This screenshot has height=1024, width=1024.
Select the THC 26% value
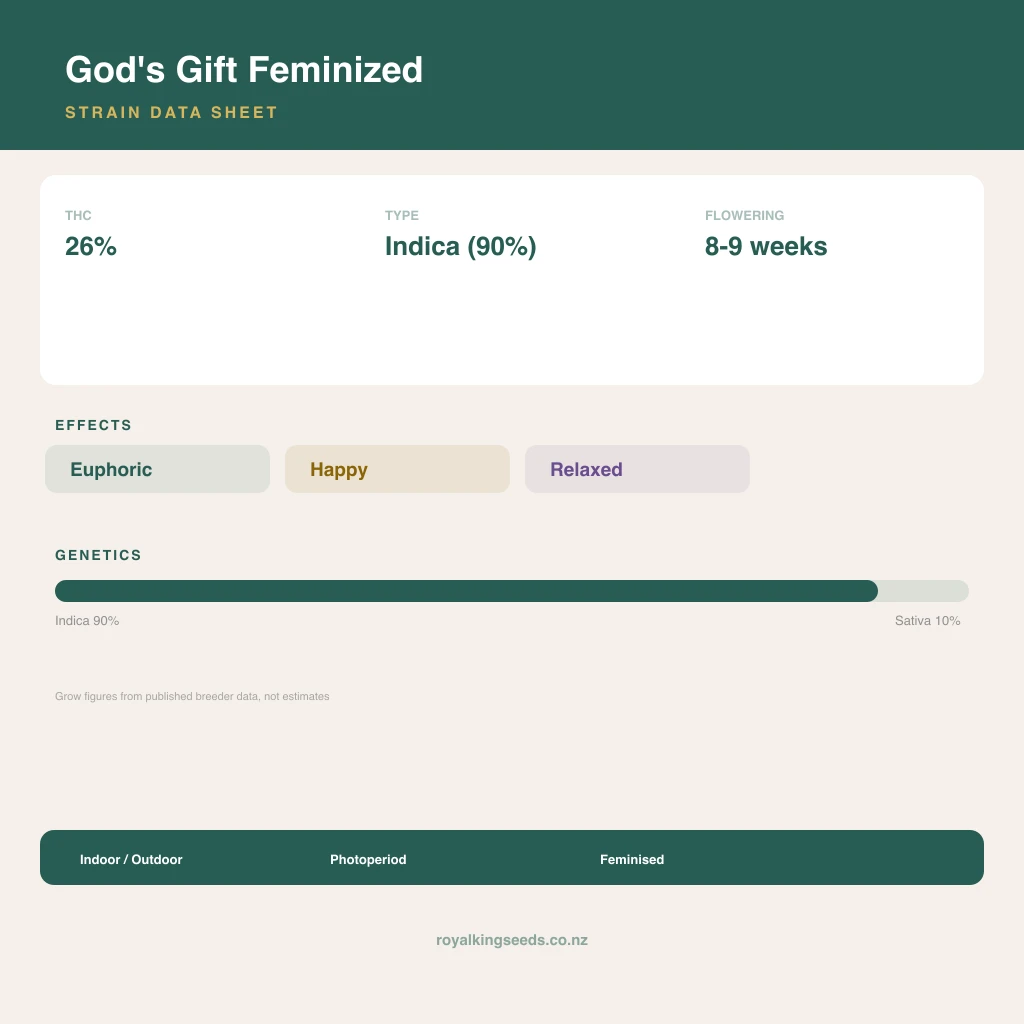pos(91,246)
